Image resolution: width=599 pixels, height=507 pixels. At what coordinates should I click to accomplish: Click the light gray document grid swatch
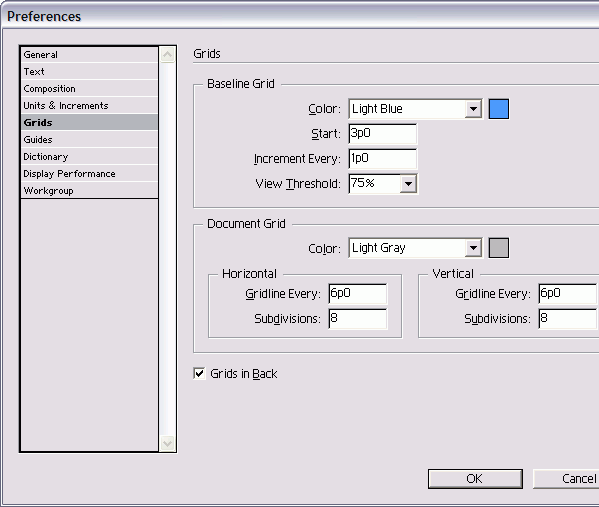click(x=499, y=248)
